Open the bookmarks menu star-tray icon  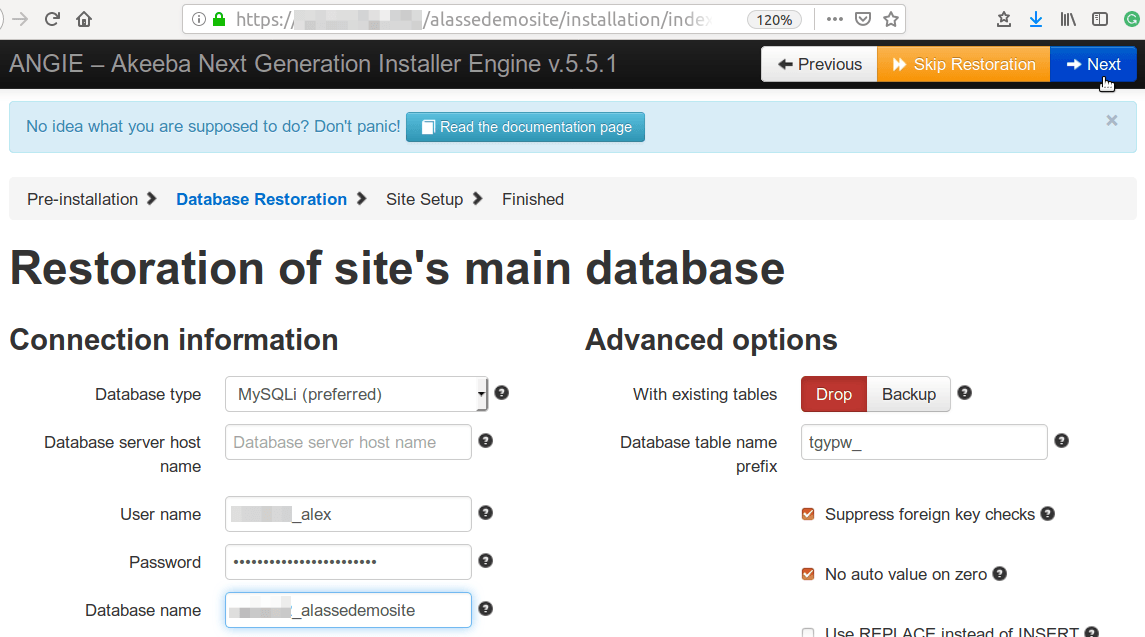coord(1004,20)
